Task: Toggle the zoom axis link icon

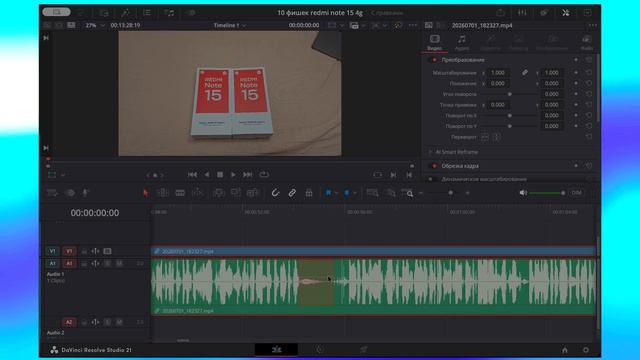Action: [524, 73]
